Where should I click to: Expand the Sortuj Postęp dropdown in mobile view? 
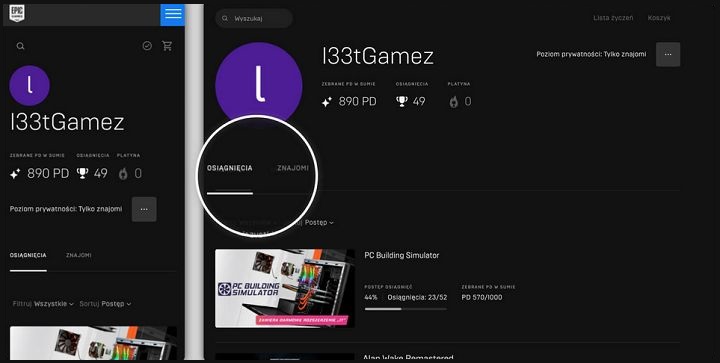[105, 304]
